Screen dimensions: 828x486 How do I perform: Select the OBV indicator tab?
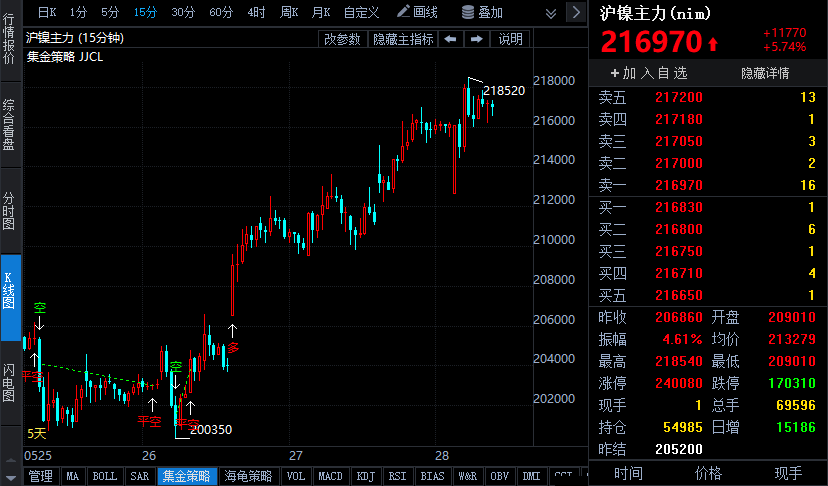[500, 476]
